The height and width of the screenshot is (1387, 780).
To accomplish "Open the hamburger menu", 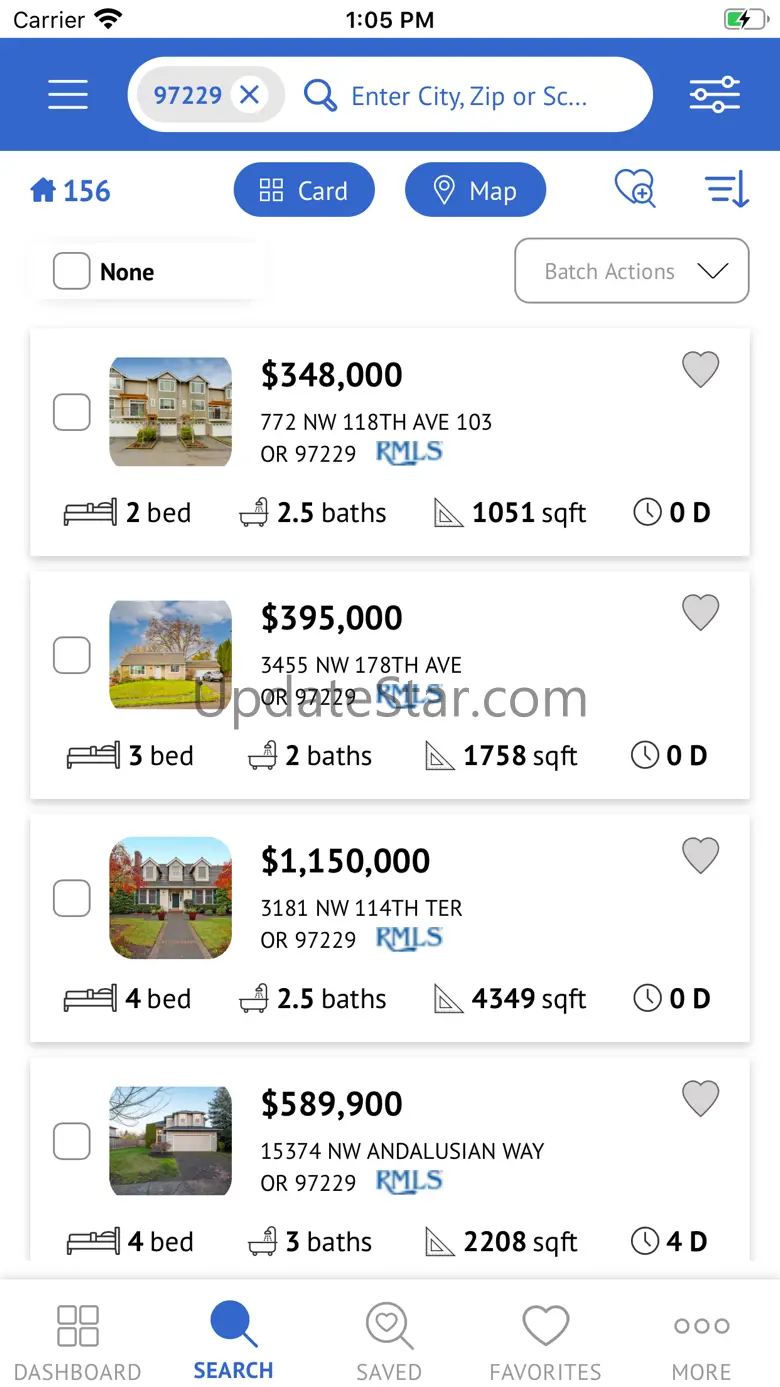I will (68, 95).
